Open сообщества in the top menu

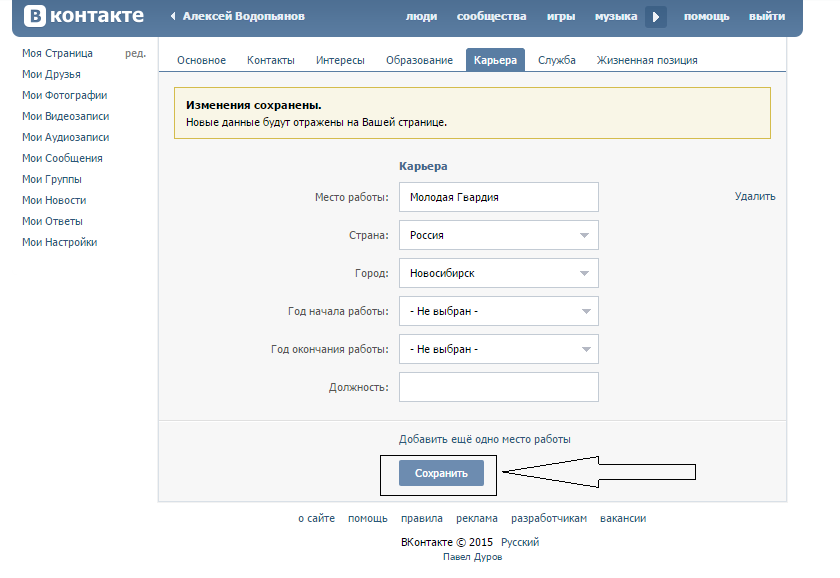(491, 17)
